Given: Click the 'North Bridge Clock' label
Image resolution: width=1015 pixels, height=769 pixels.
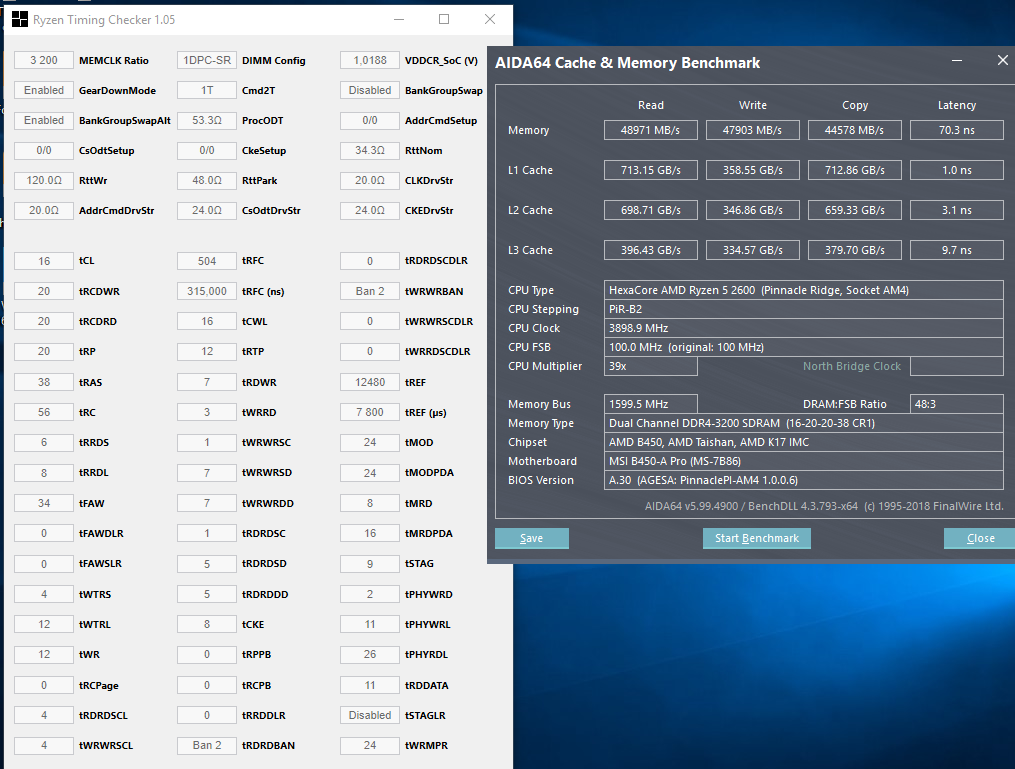Looking at the screenshot, I should (852, 366).
